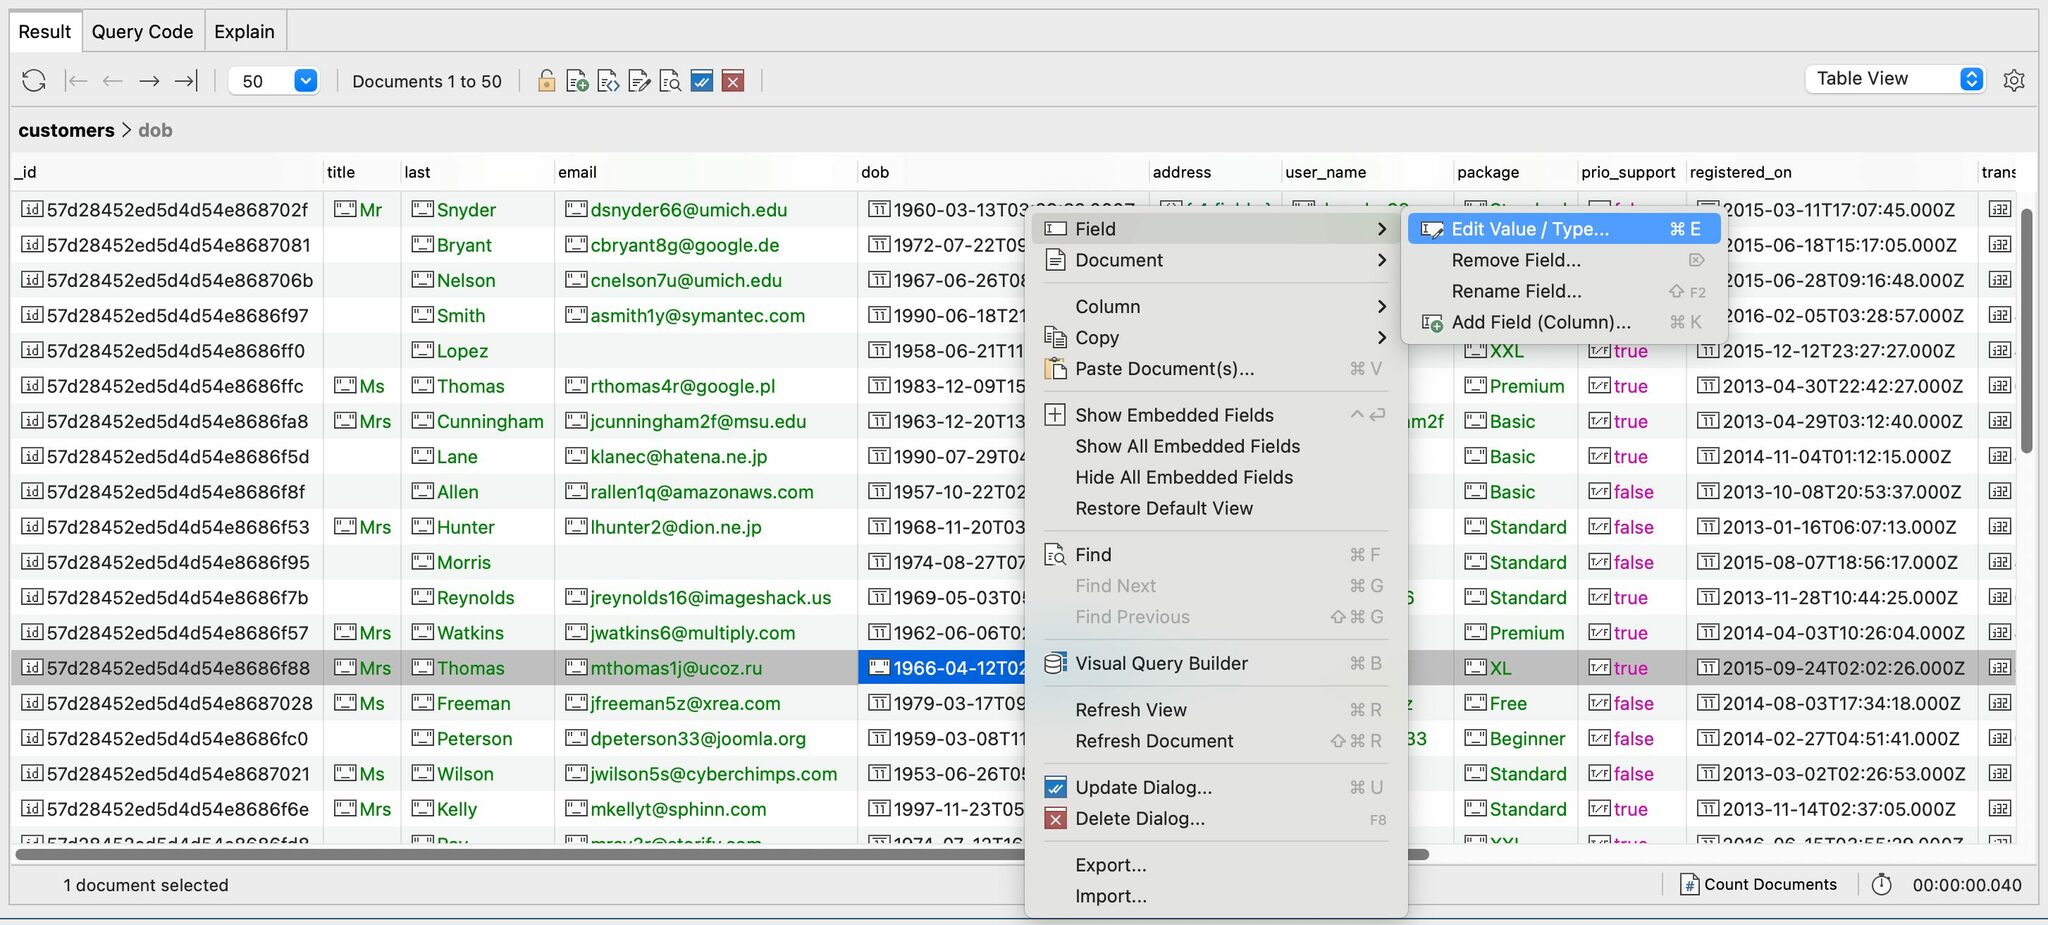Open document JSON editing icon

(608, 80)
